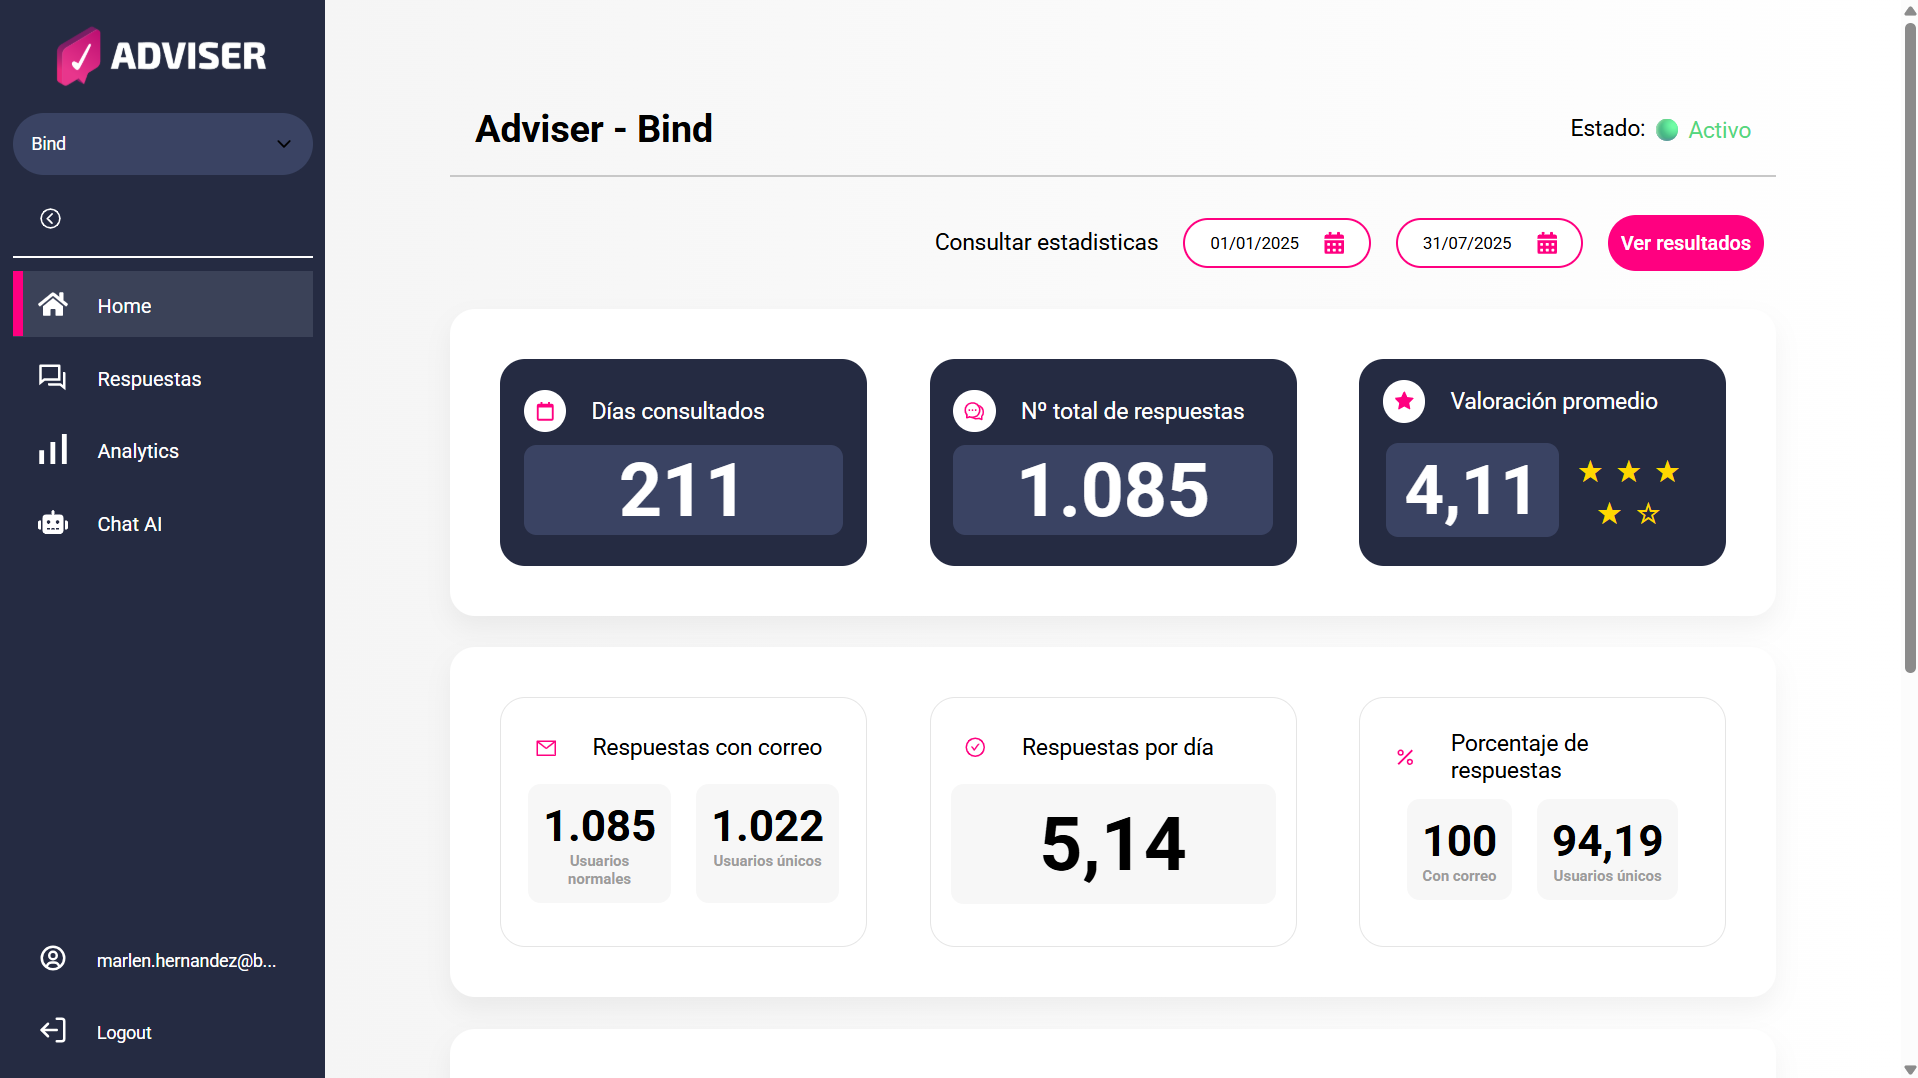Click the 94,19 Usuarios únicos percentage
The width and height of the screenshot is (1918, 1078).
[1607, 841]
